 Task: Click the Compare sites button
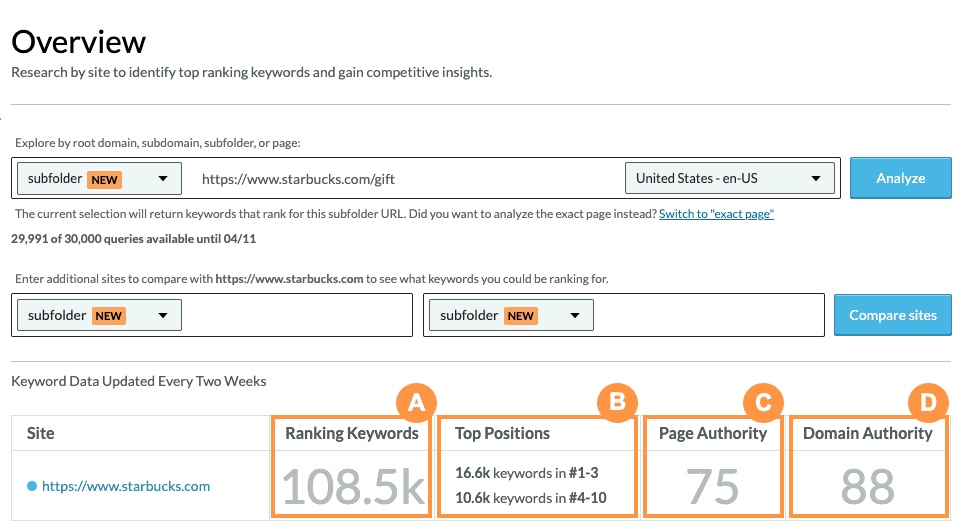point(892,315)
